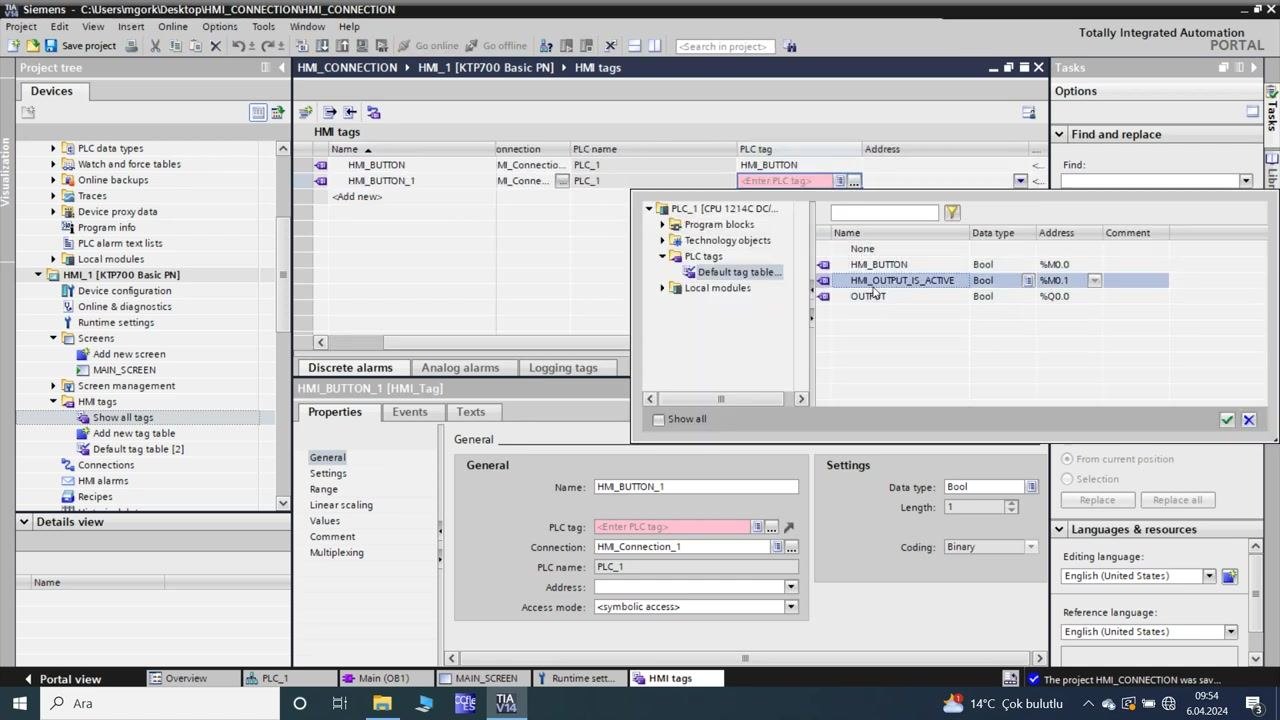The image size is (1280, 720).
Task: Select the Selection radio button
Action: click(x=1067, y=479)
